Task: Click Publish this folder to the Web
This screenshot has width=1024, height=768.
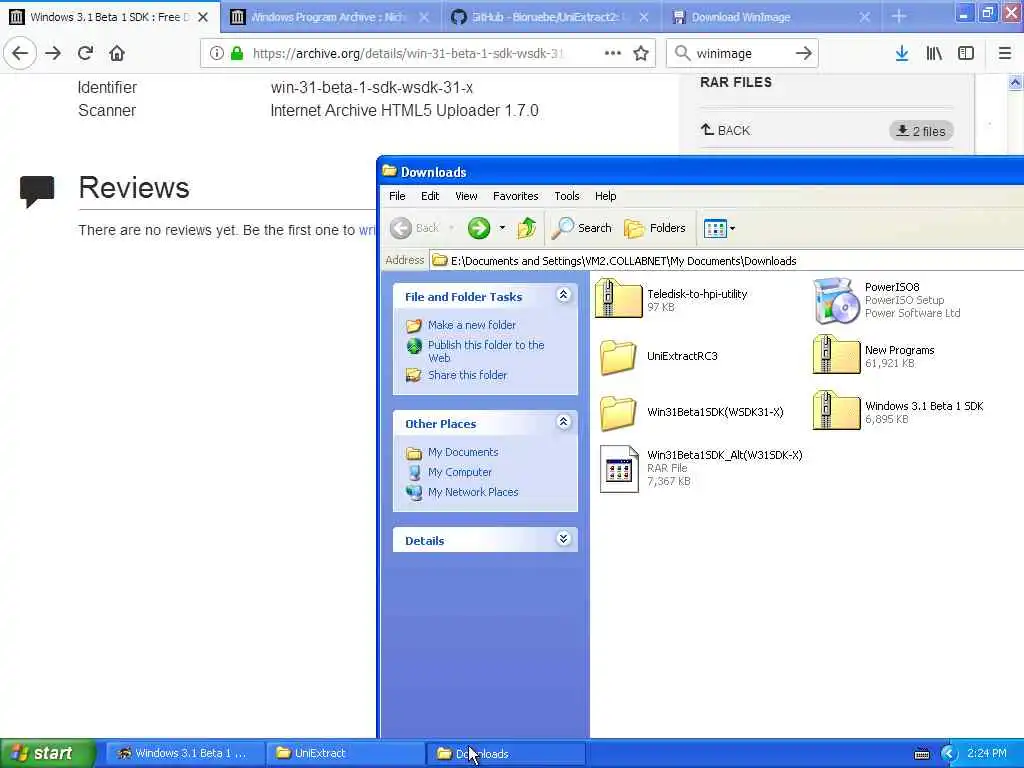Action: coord(486,351)
